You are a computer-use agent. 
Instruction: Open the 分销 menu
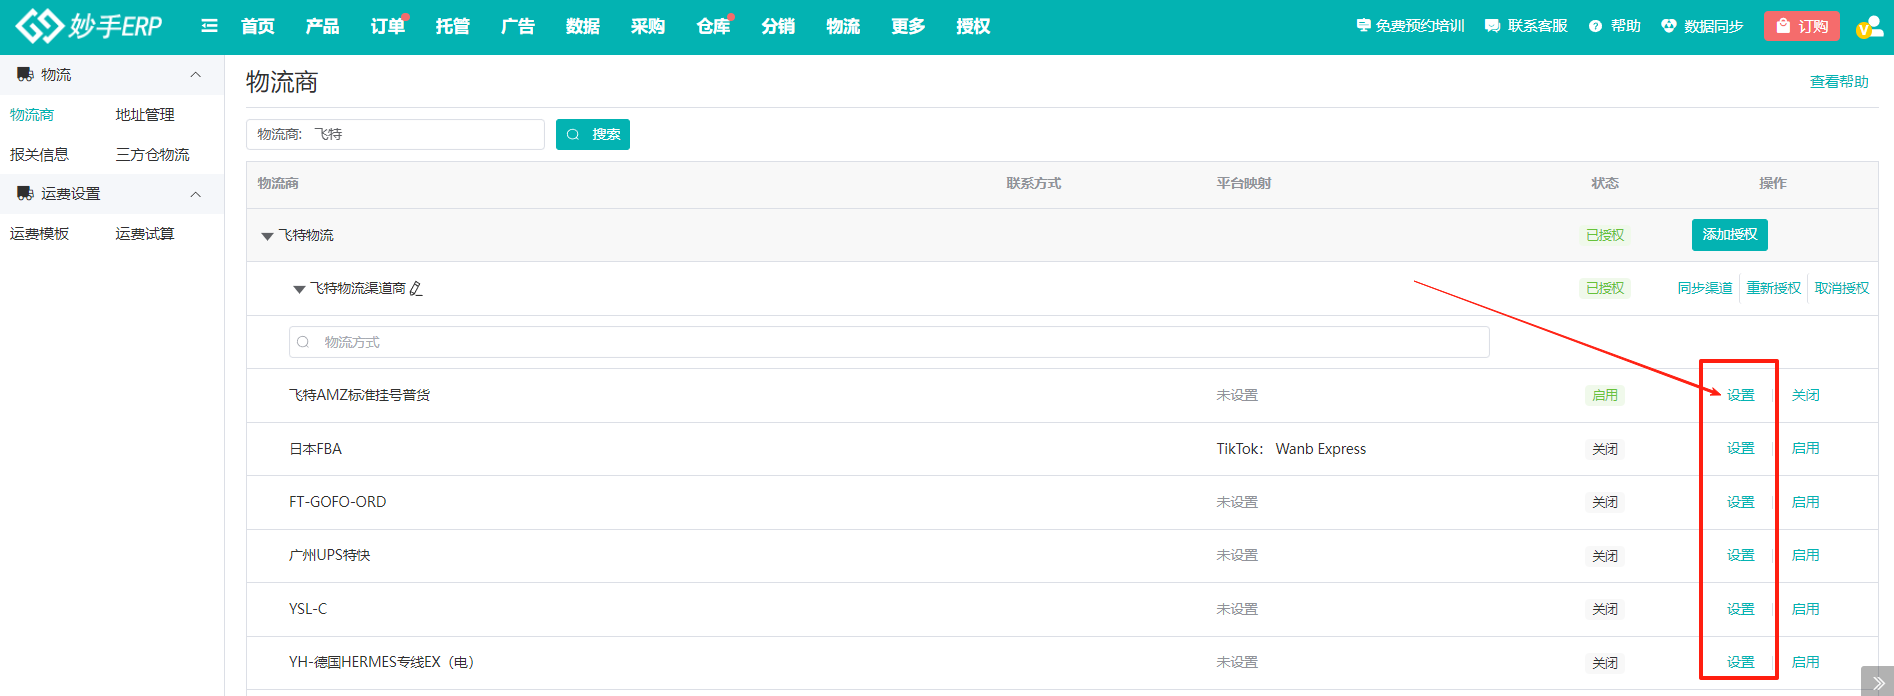(x=778, y=26)
